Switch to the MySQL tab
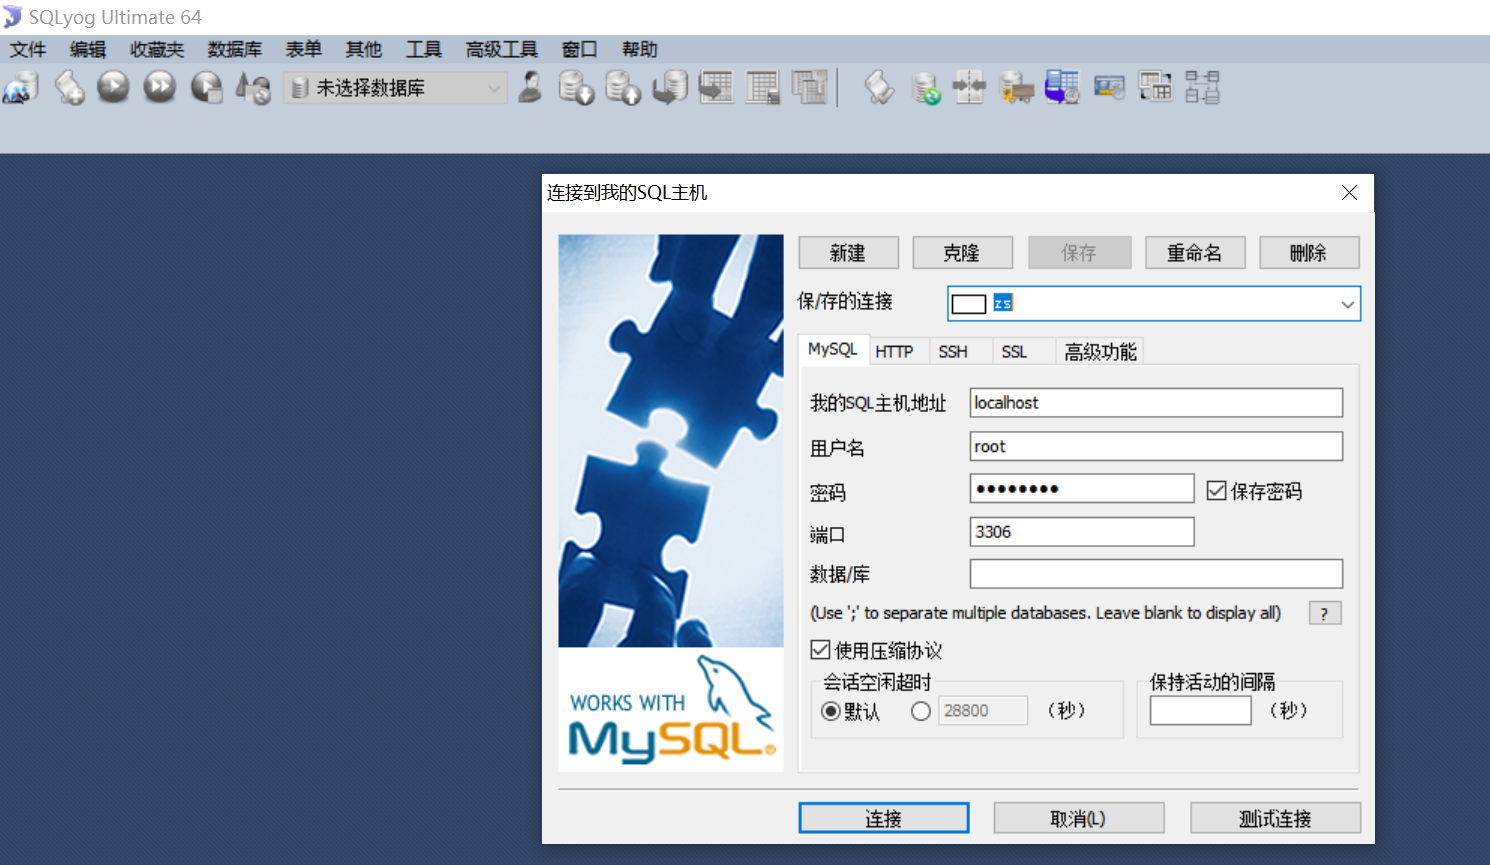This screenshot has width=1490, height=865. coord(833,349)
